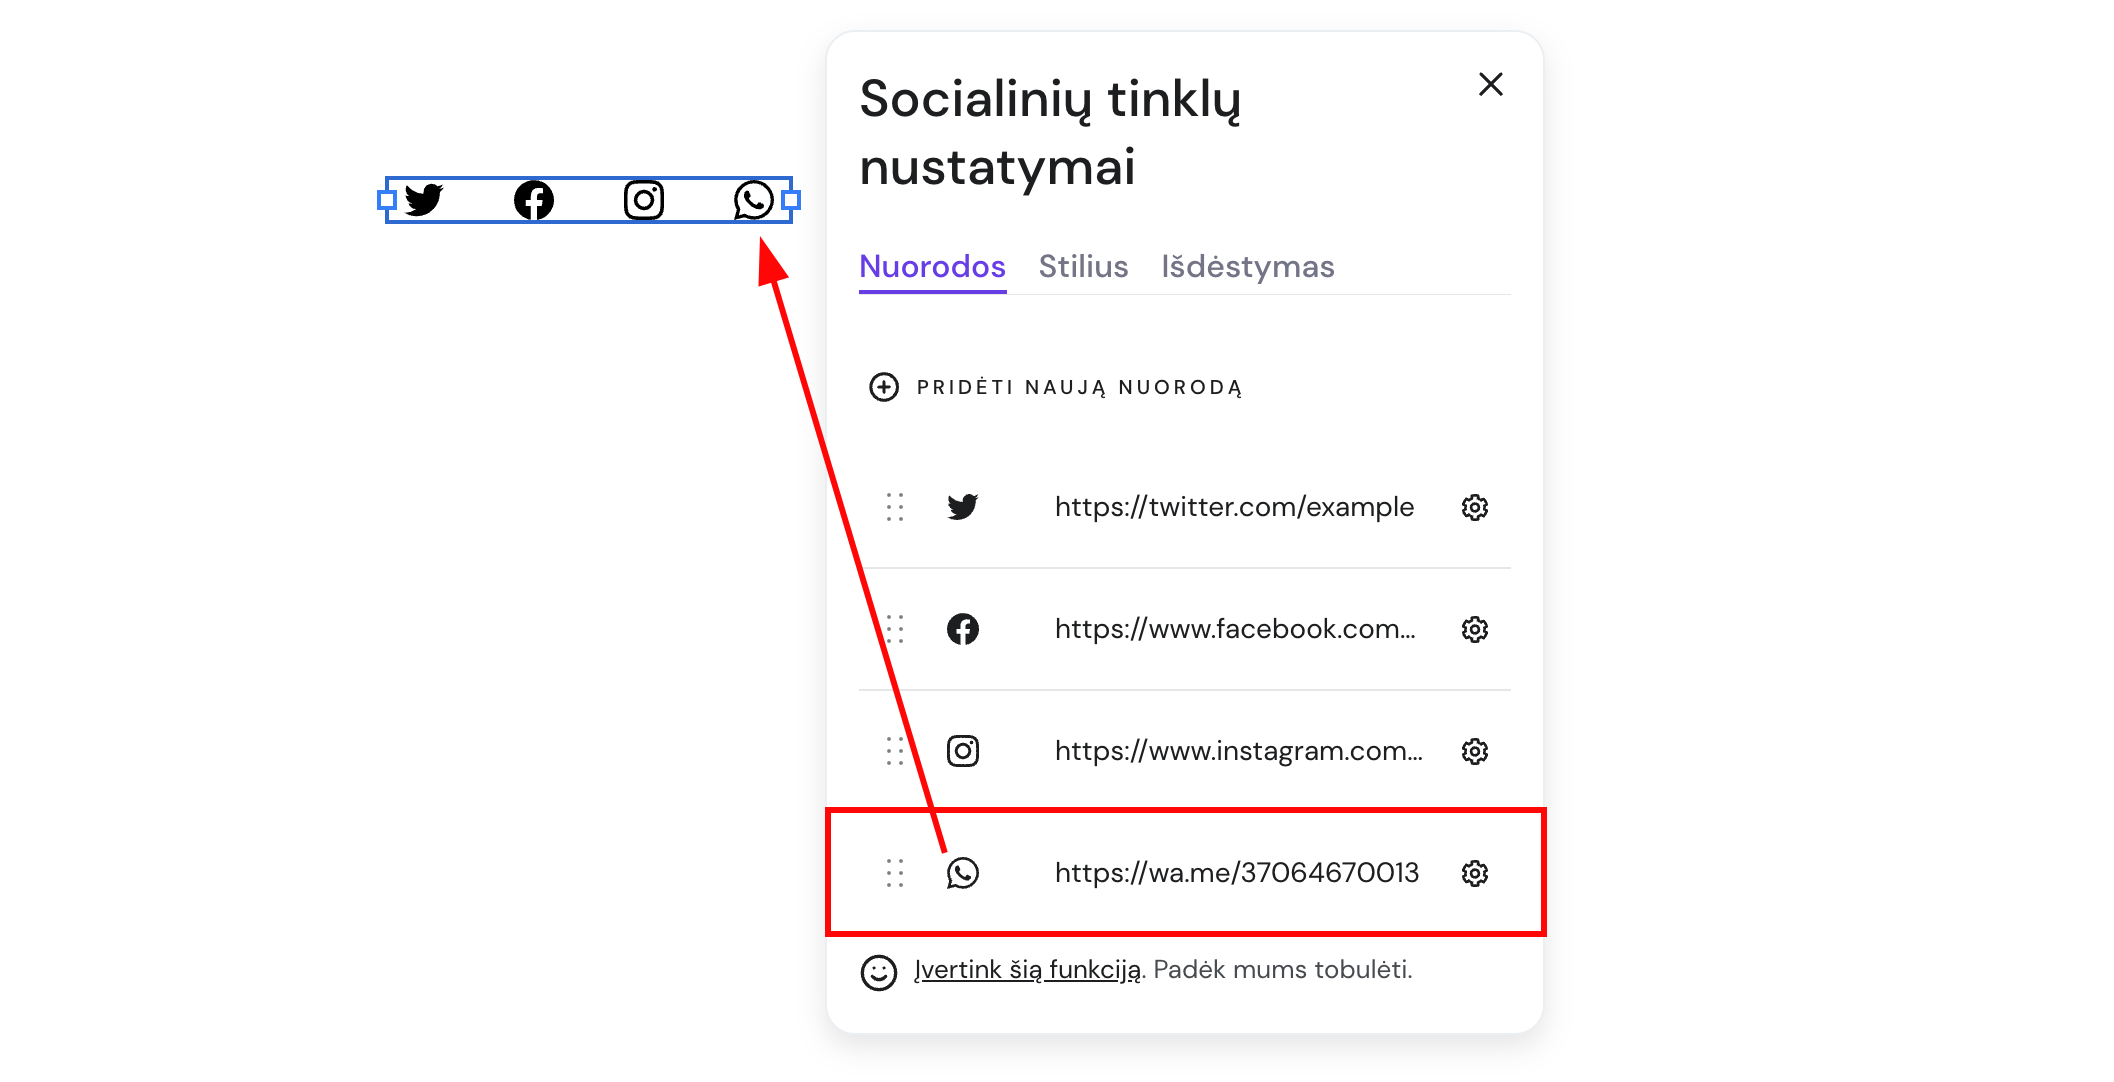Edit the twitter.com/example URL field
Screen dimensions: 2114x1082
coord(1234,508)
